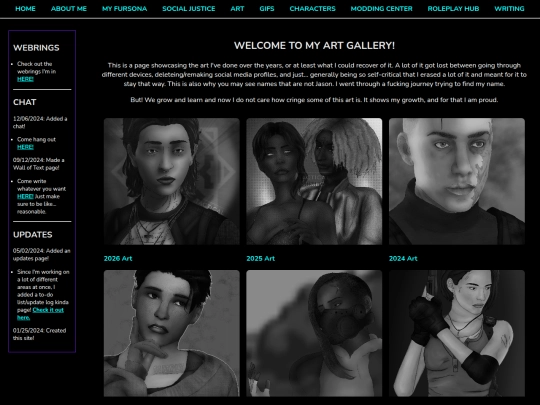Open MY FURSONA in the nav bar
Image resolution: width=540 pixels, height=405 pixels.
(x=124, y=9)
